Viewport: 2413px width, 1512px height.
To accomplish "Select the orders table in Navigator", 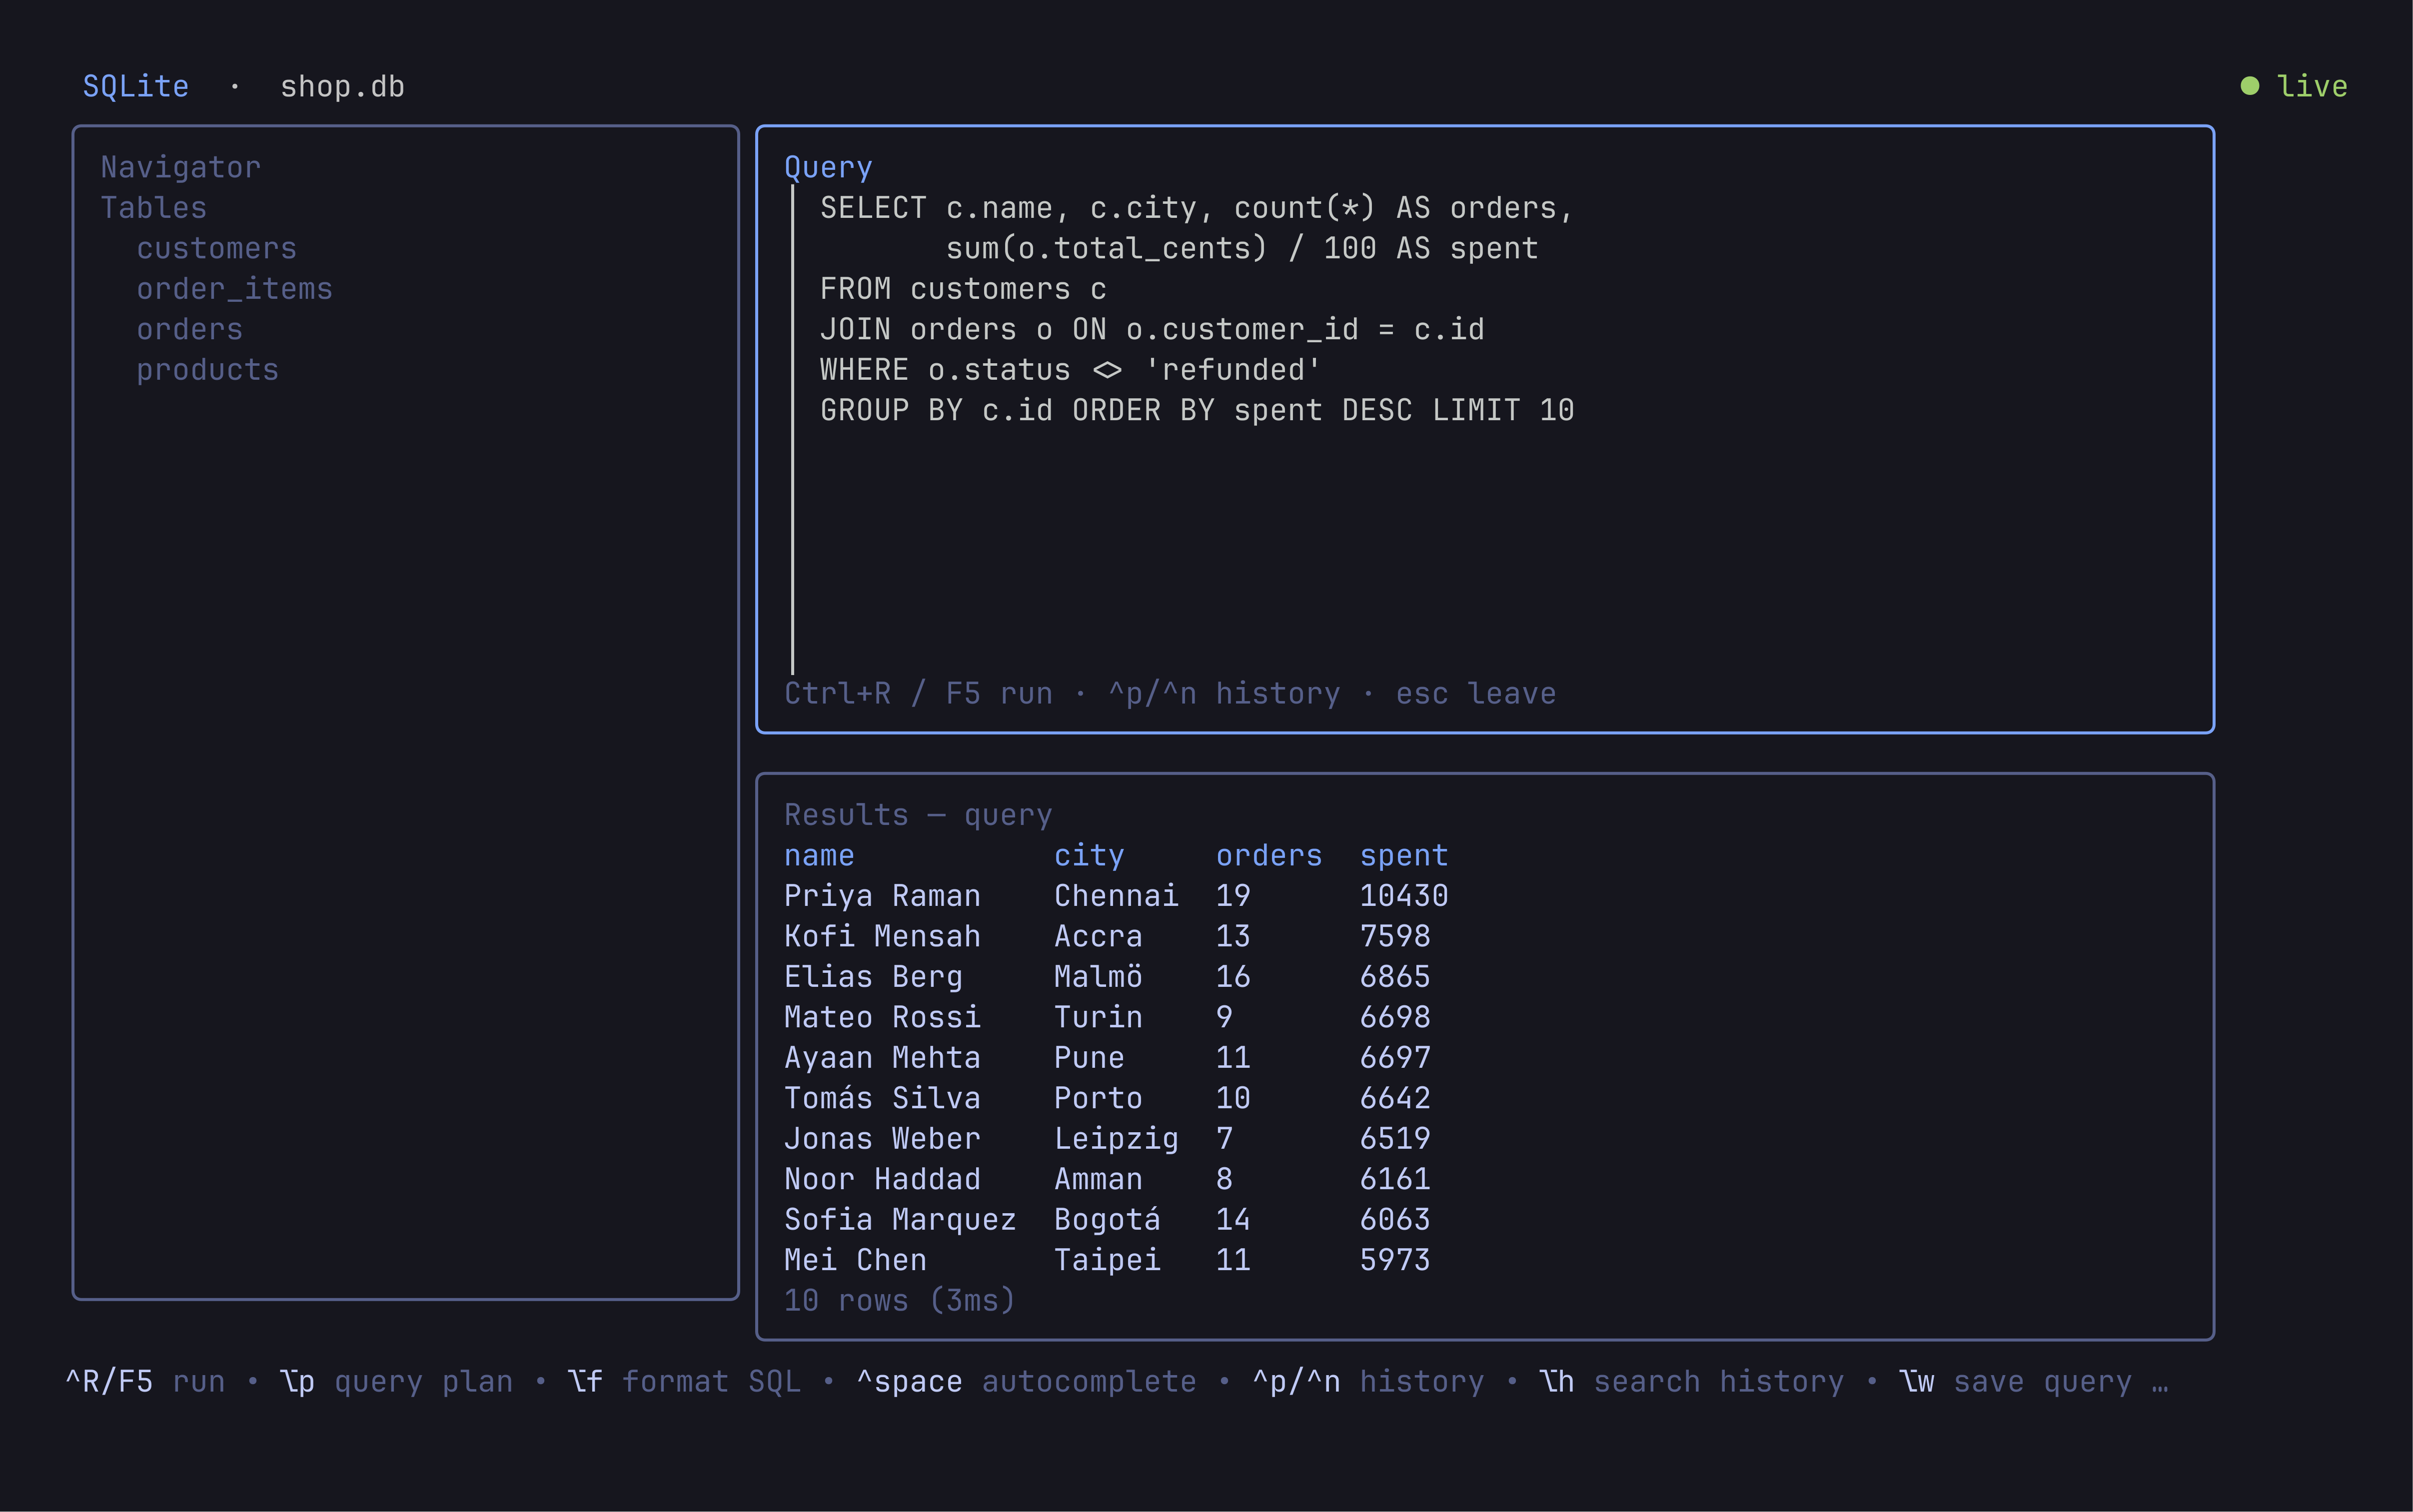I will 189,329.
